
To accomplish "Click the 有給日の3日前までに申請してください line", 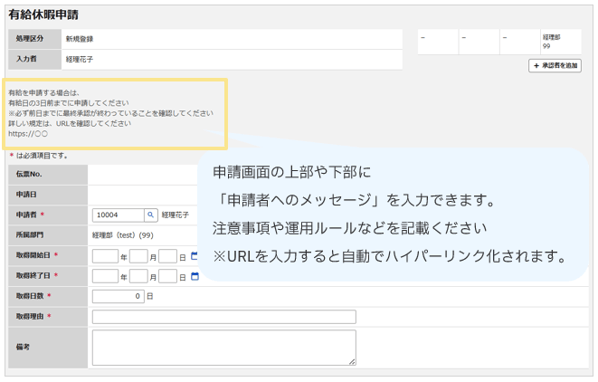I will (69, 103).
